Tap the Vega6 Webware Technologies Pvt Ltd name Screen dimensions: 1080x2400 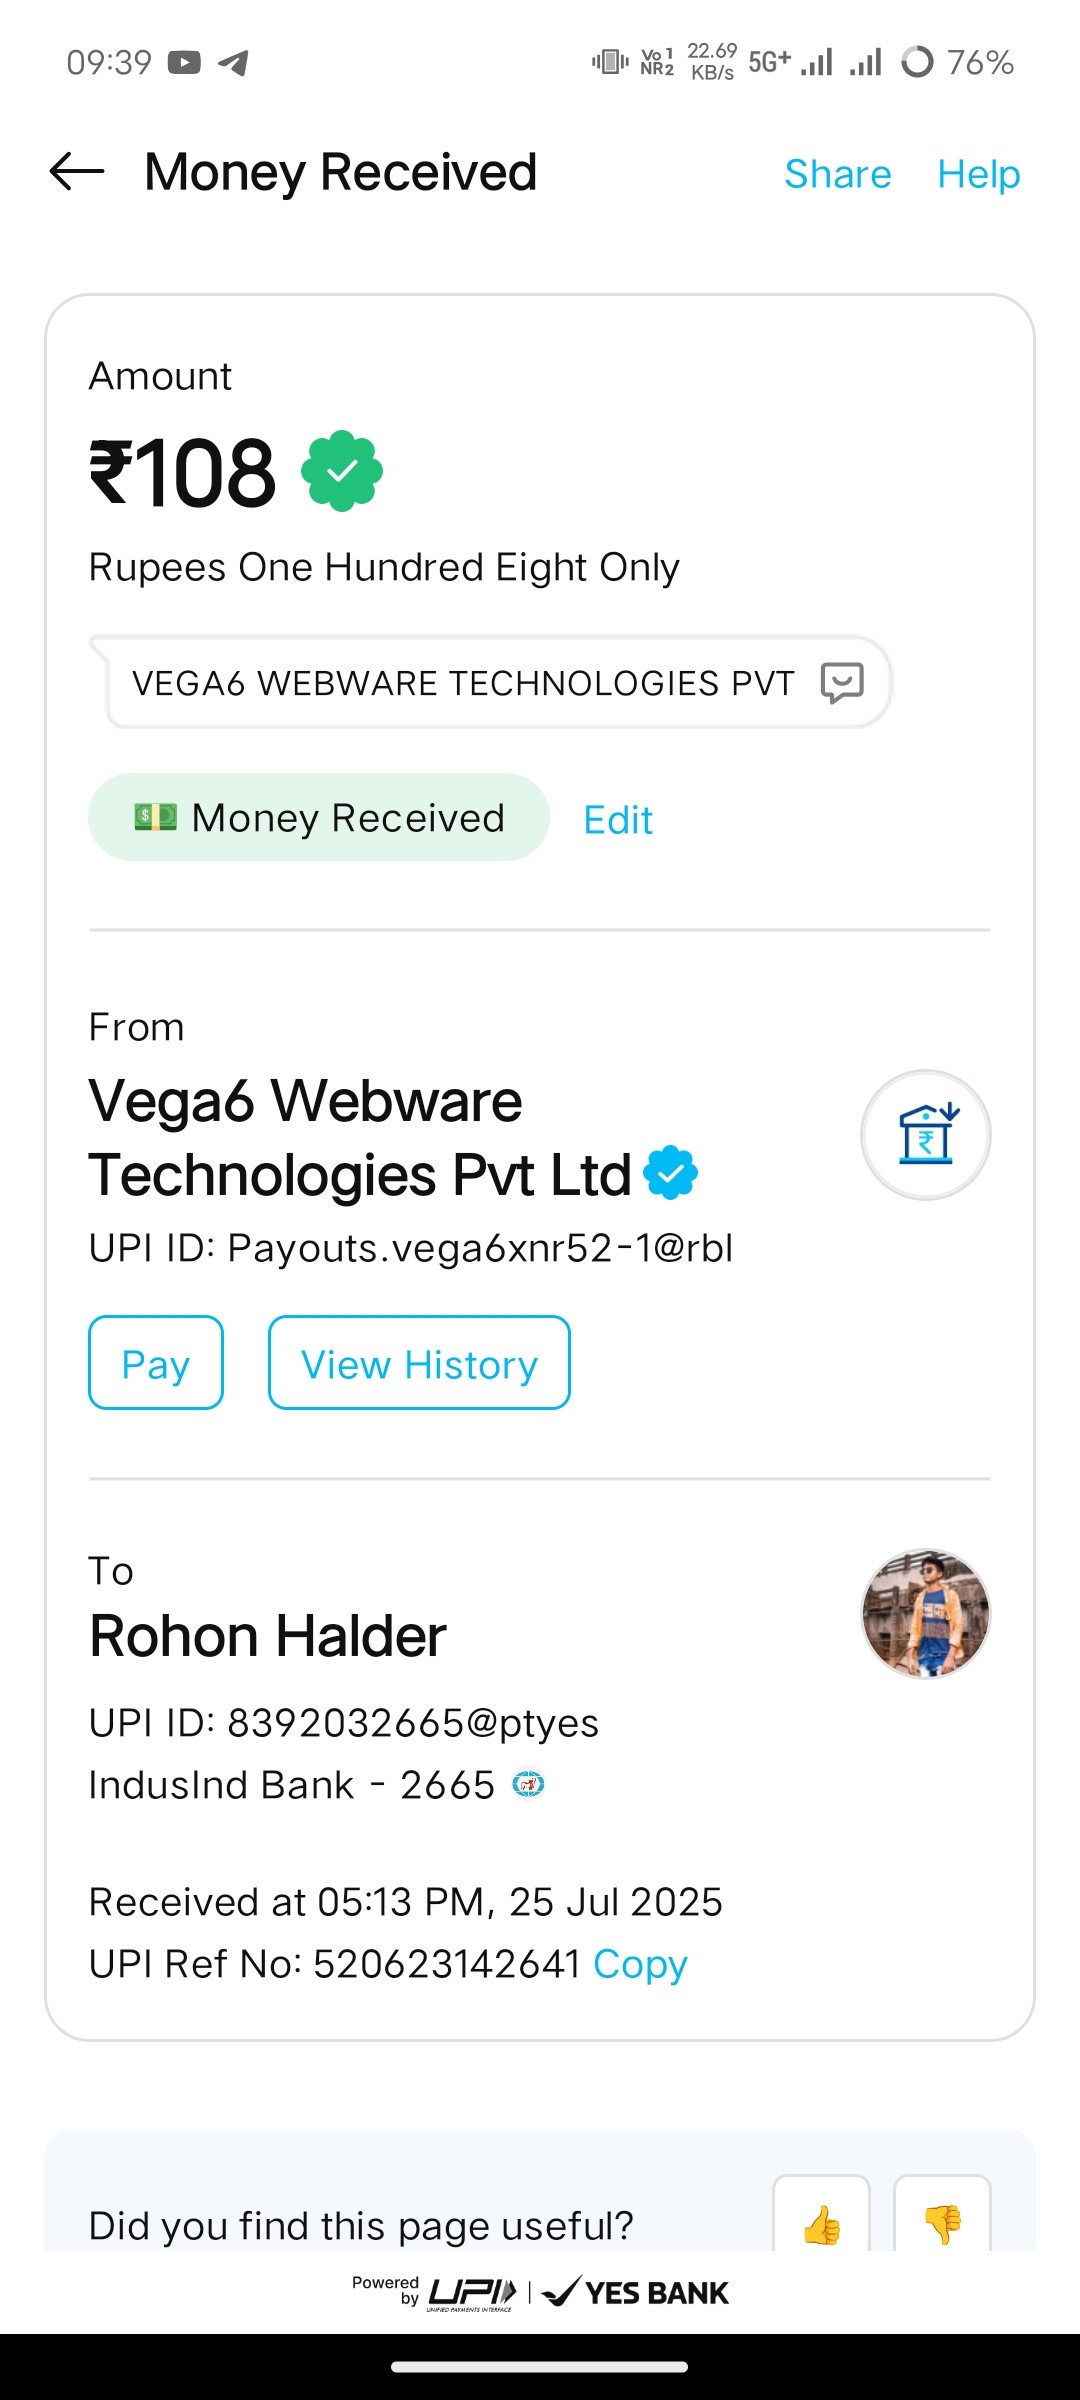click(360, 1138)
